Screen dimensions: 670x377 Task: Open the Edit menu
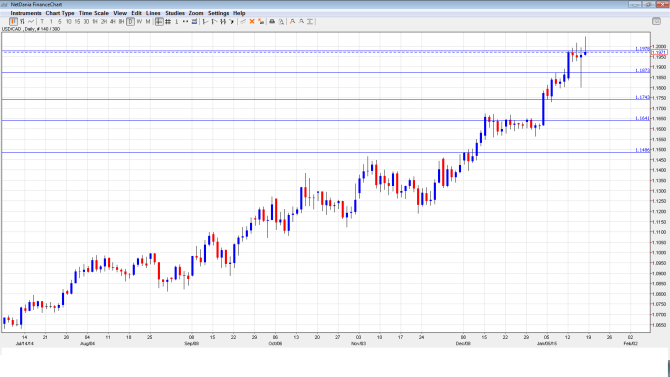(136, 13)
